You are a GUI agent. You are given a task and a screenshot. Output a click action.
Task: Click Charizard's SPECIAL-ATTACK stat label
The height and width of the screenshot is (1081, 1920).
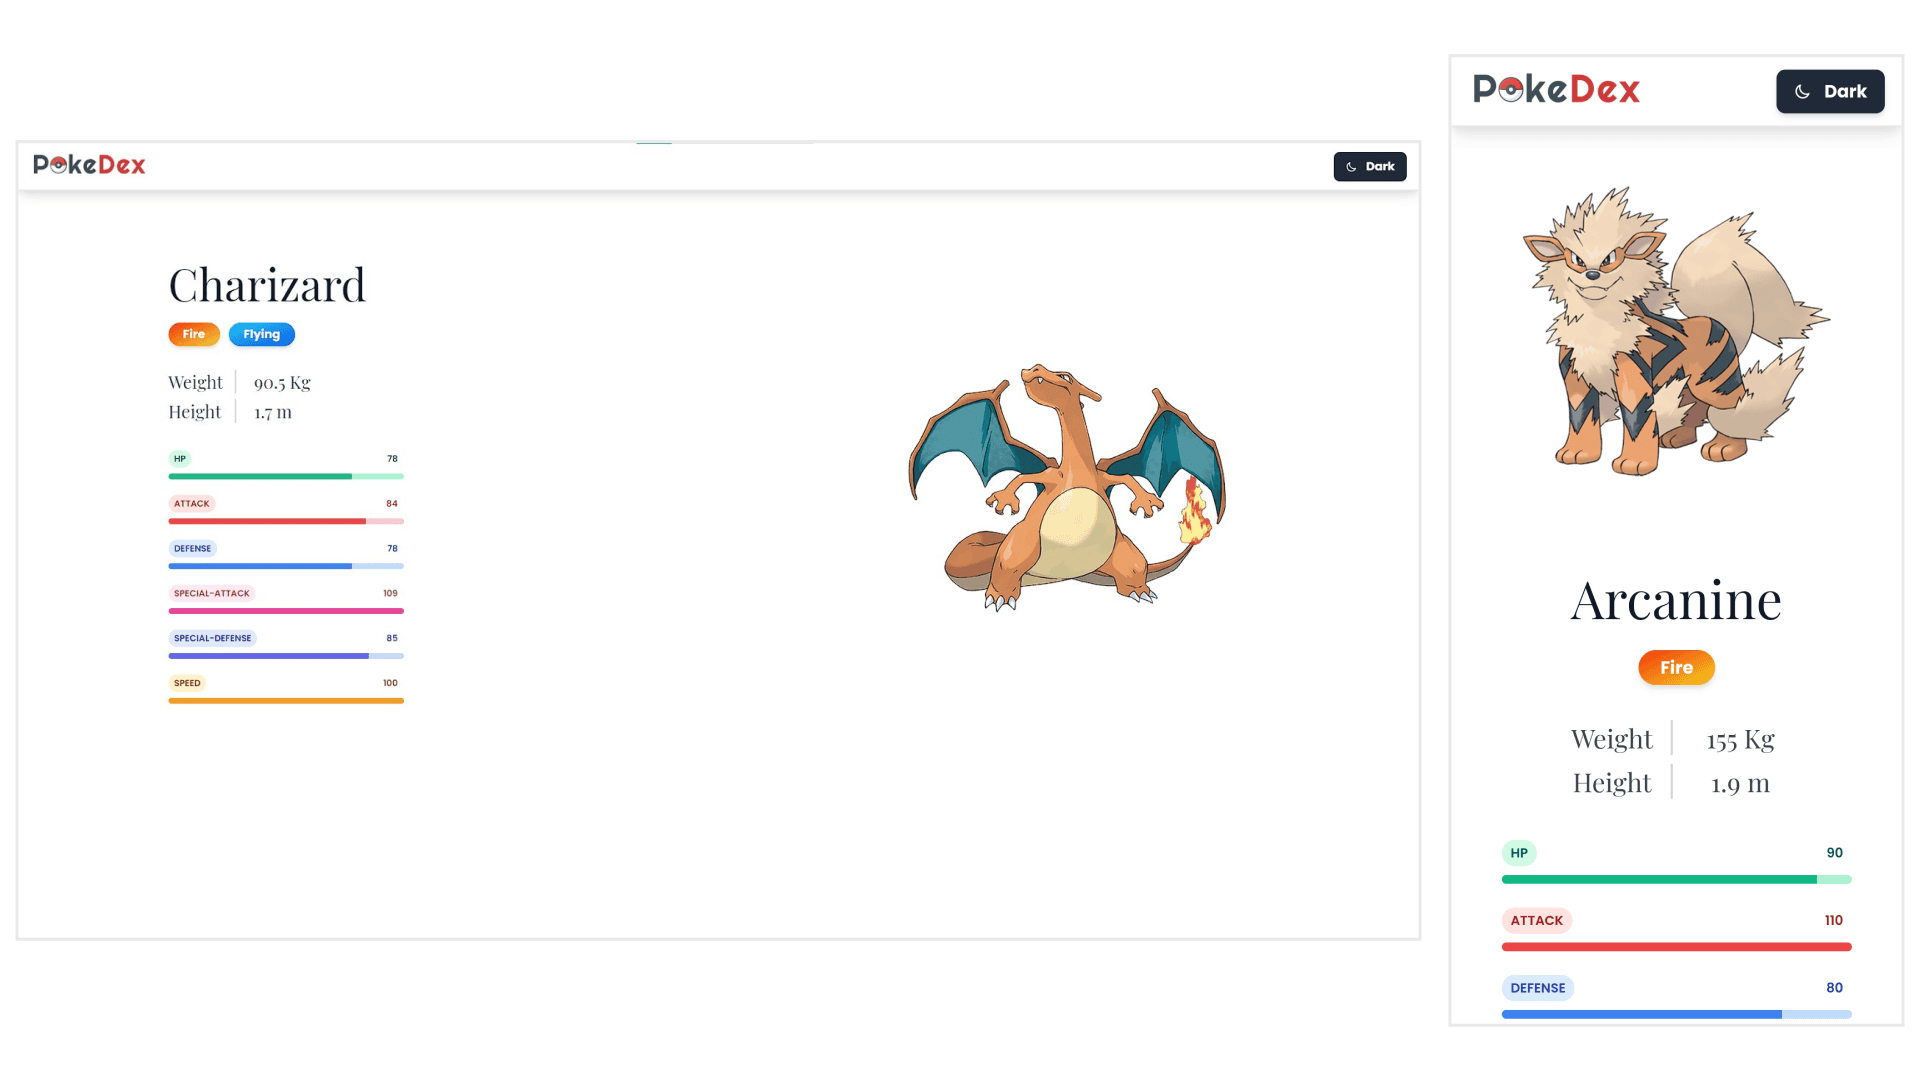point(212,594)
